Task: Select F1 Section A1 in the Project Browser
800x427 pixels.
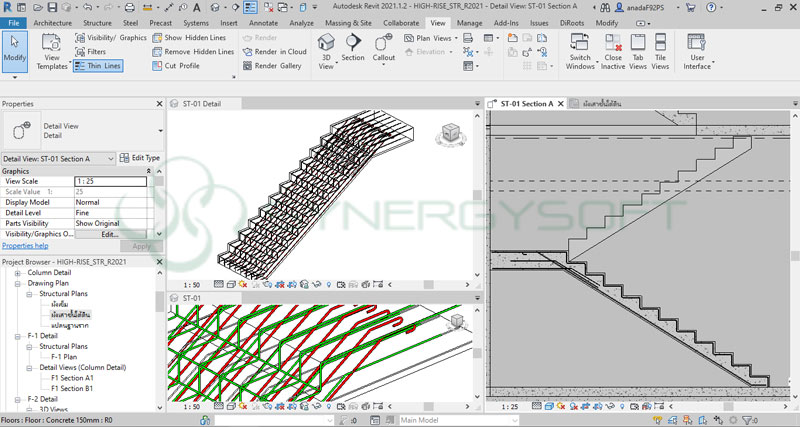Action: pyautogui.click(x=74, y=378)
